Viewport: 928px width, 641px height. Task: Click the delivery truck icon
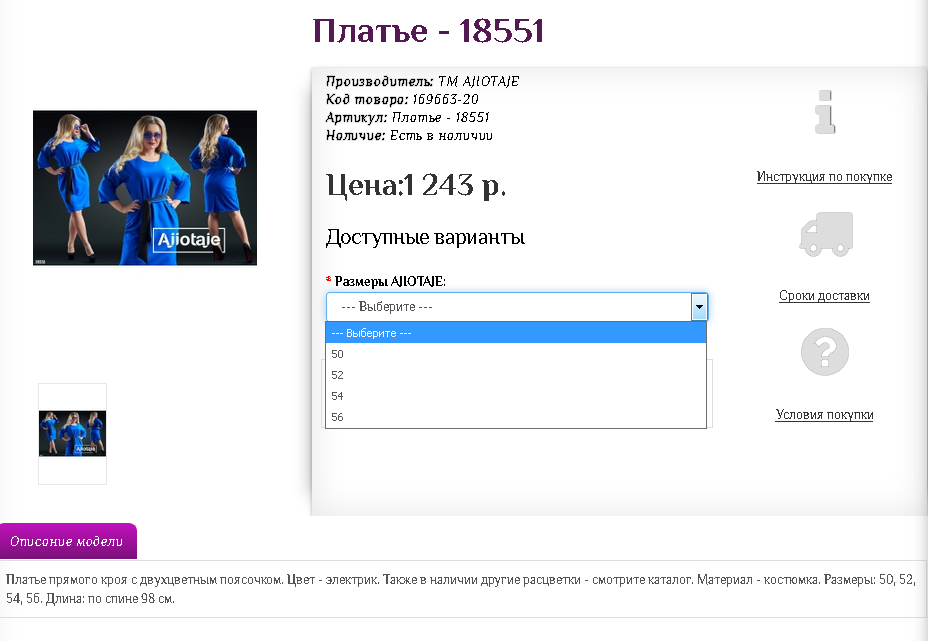click(x=826, y=234)
